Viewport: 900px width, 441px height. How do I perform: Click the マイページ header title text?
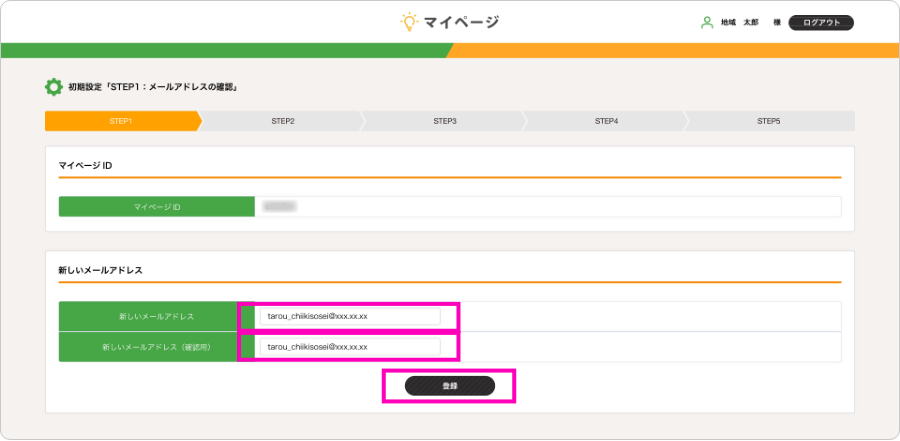tap(461, 22)
